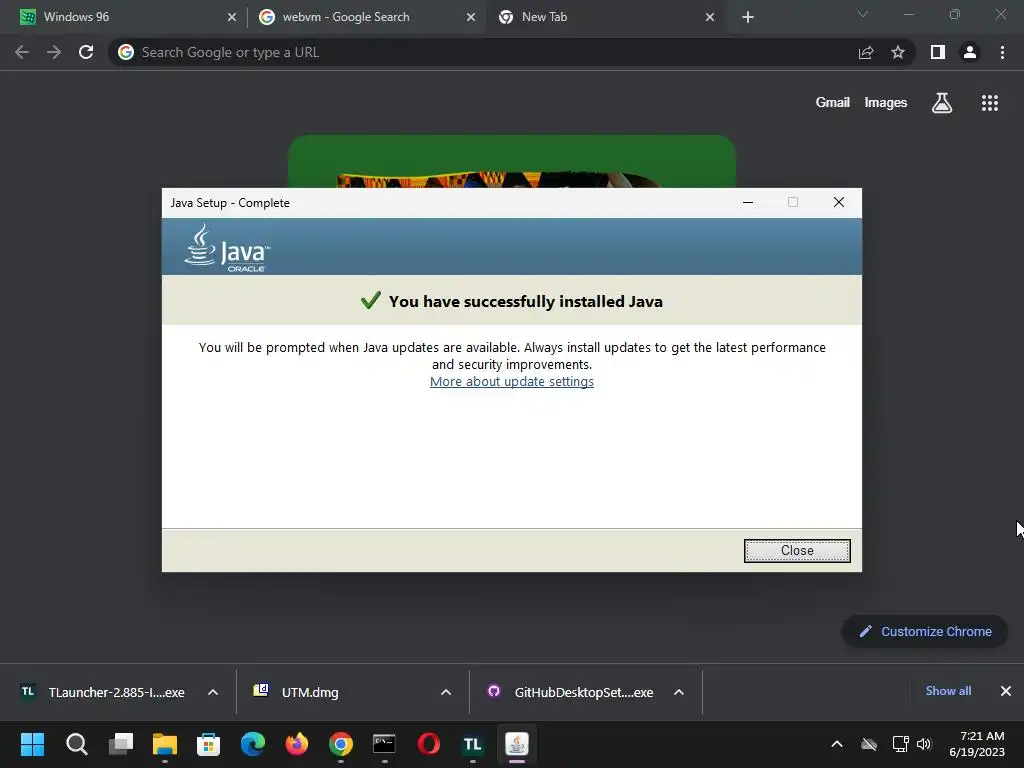1024x768 pixels.
Task: Share this page icon in address bar
Action: pyautogui.click(x=866, y=52)
